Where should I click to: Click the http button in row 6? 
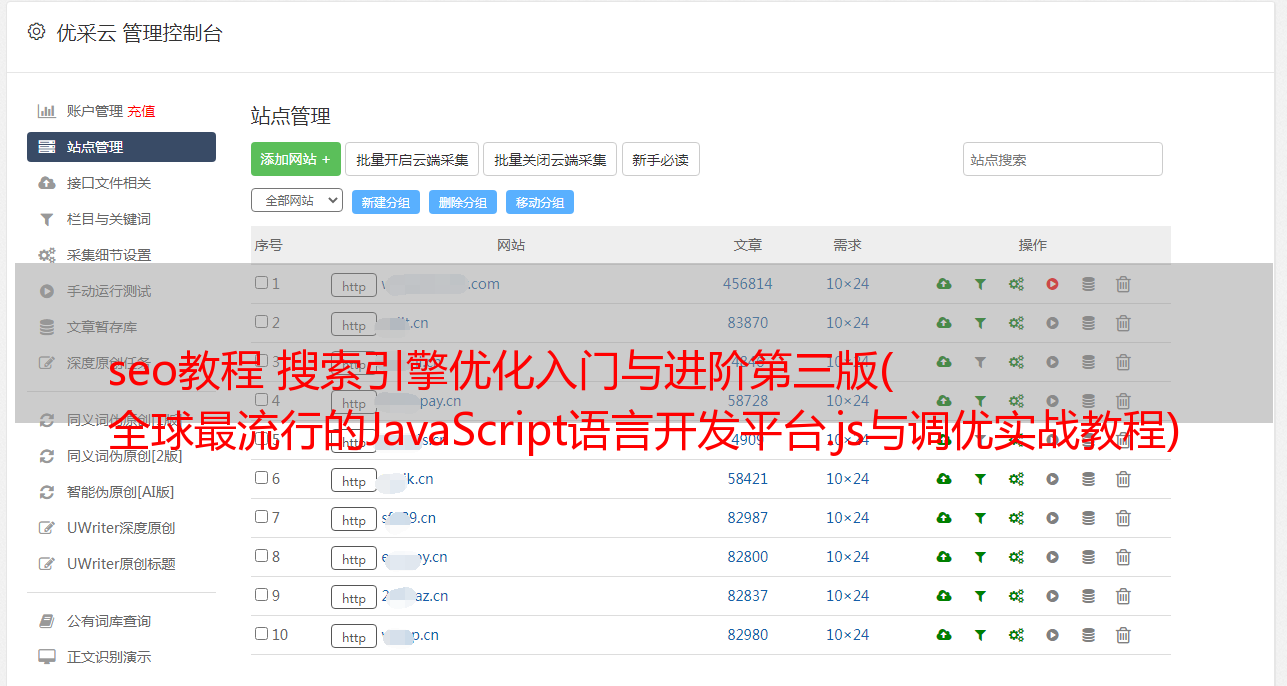tap(354, 481)
